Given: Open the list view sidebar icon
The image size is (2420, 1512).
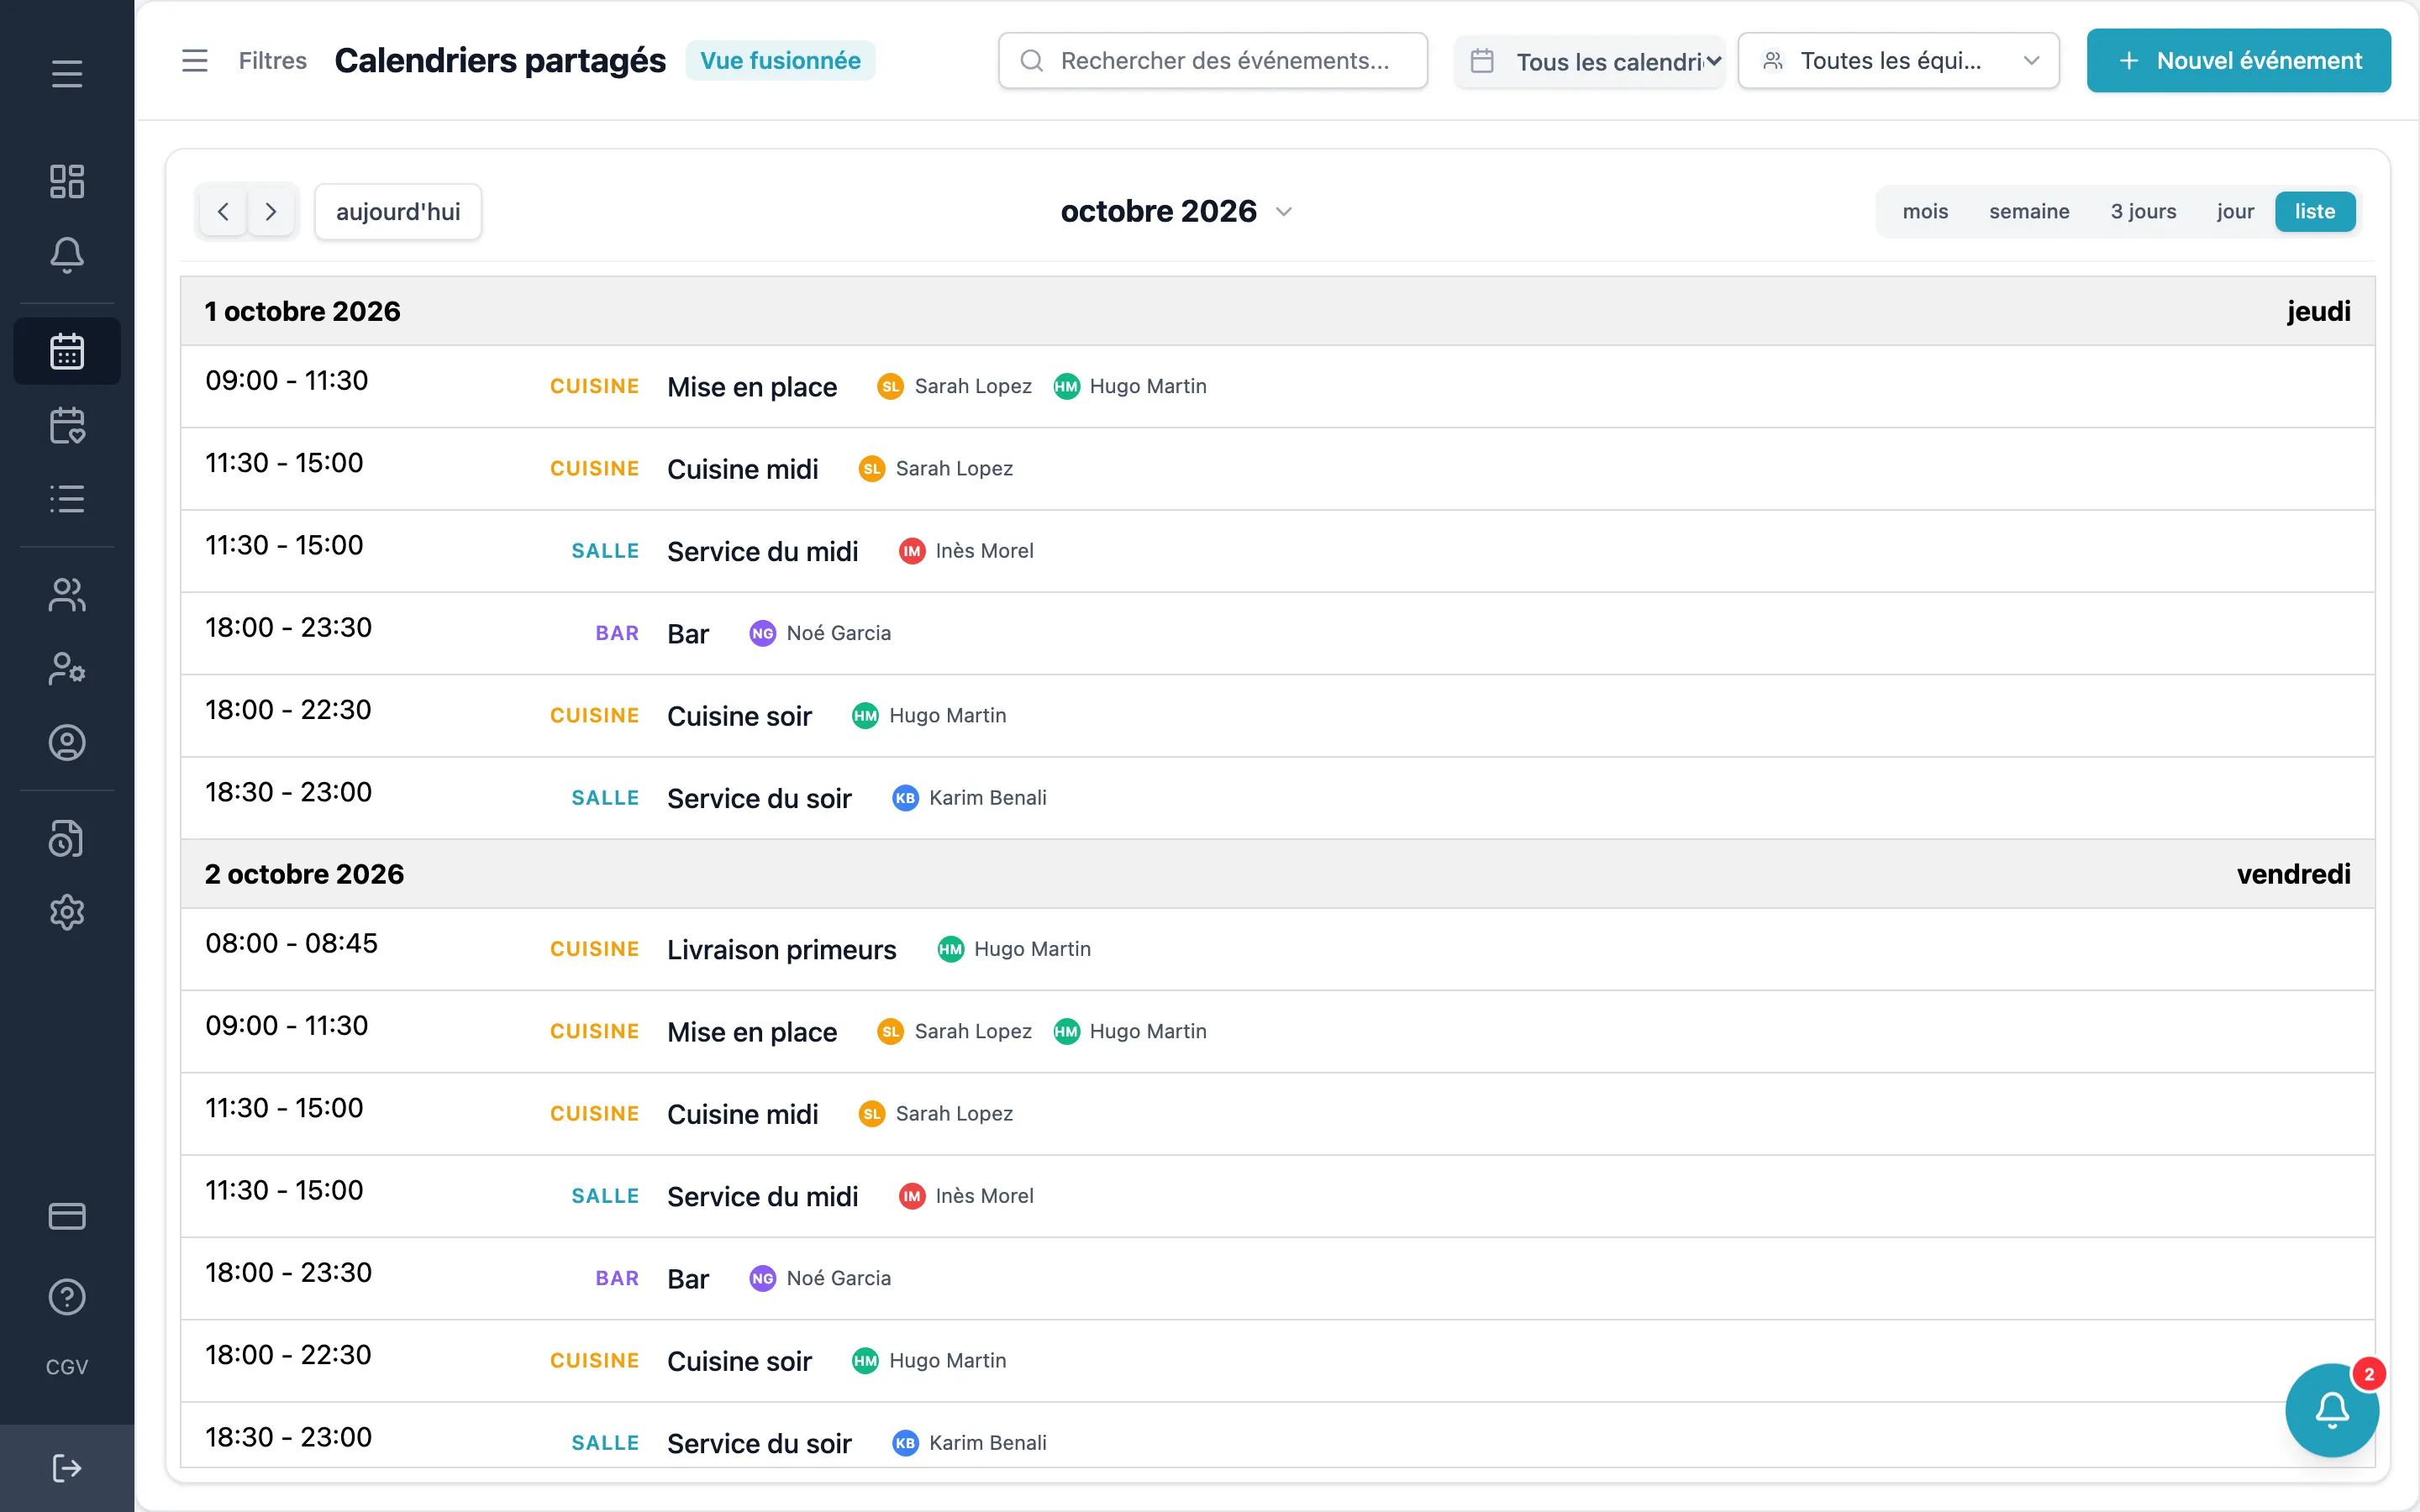Looking at the screenshot, I should point(67,498).
